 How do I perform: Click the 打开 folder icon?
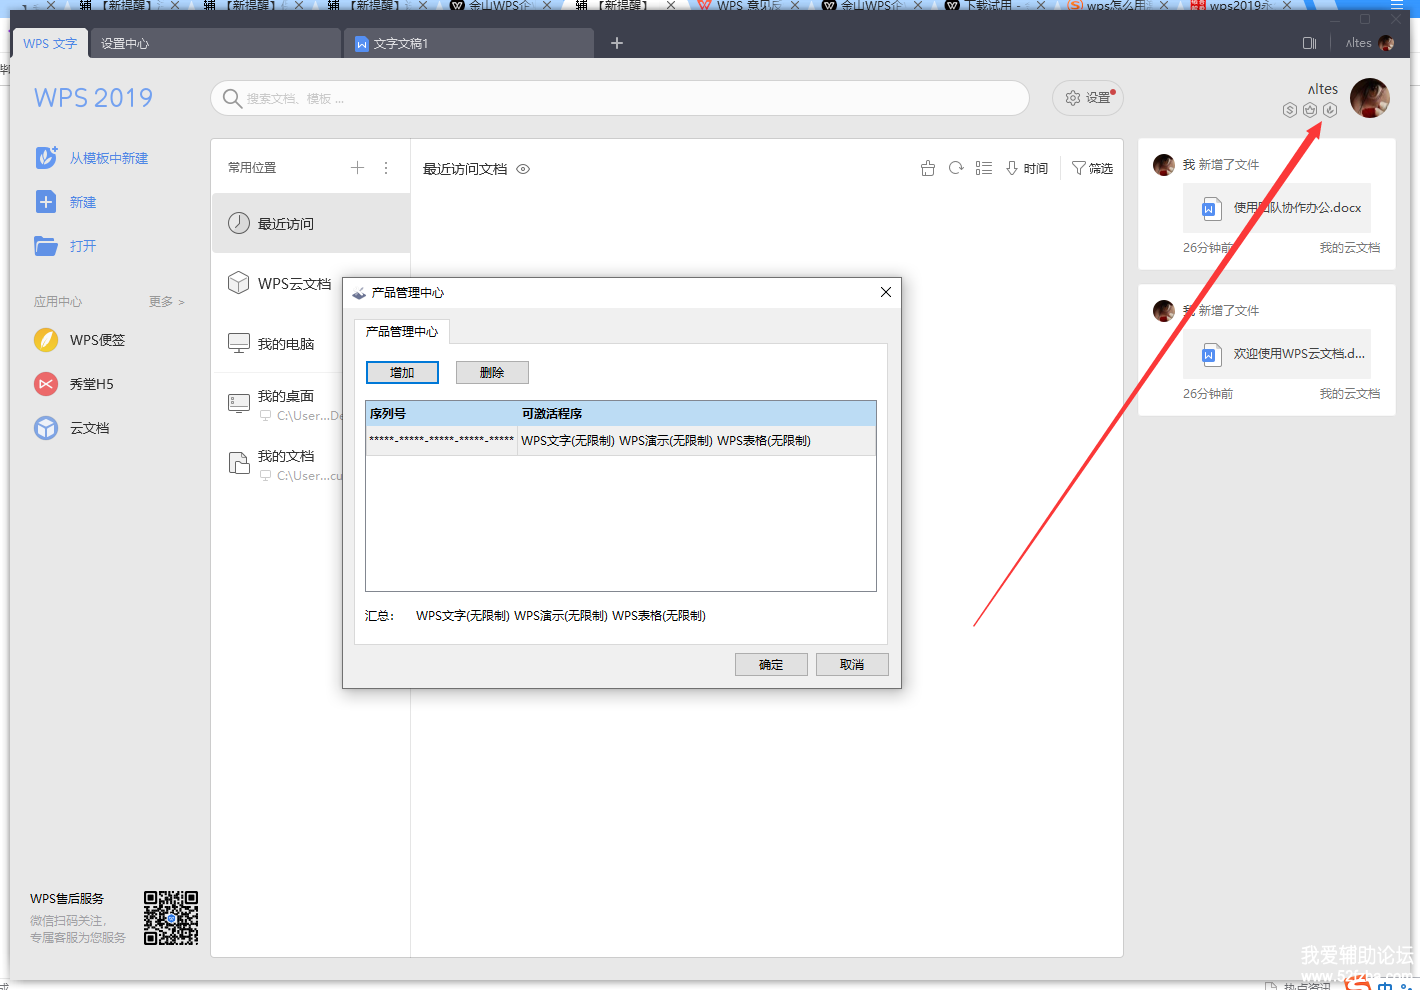[46, 246]
